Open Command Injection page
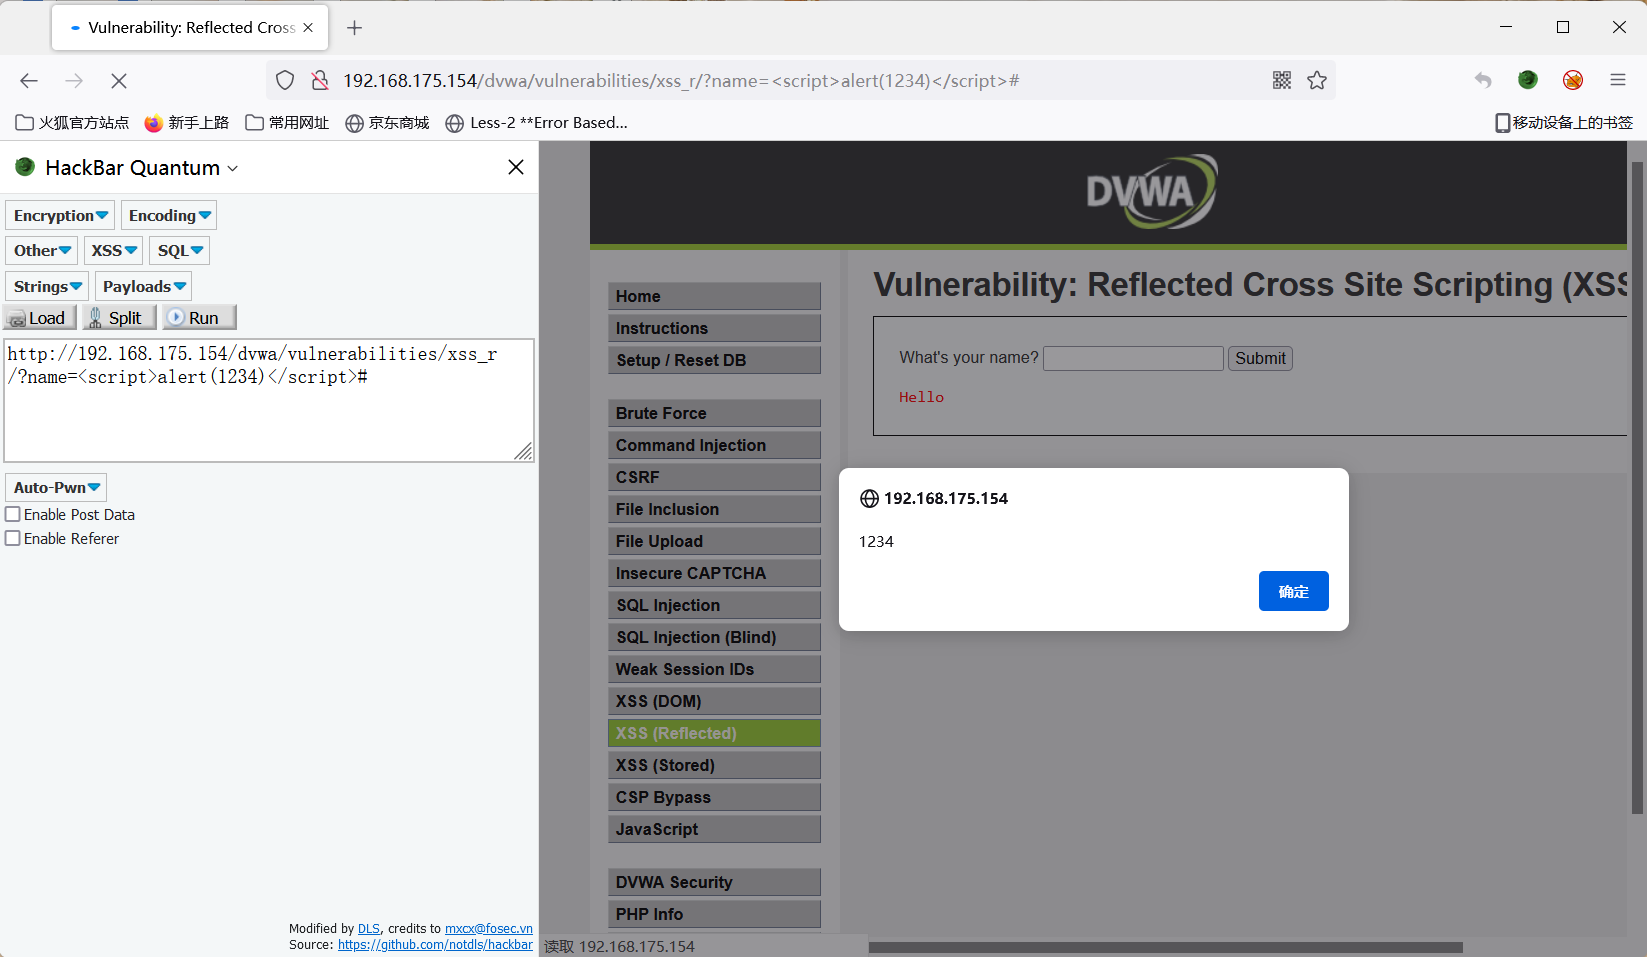 pyautogui.click(x=714, y=445)
